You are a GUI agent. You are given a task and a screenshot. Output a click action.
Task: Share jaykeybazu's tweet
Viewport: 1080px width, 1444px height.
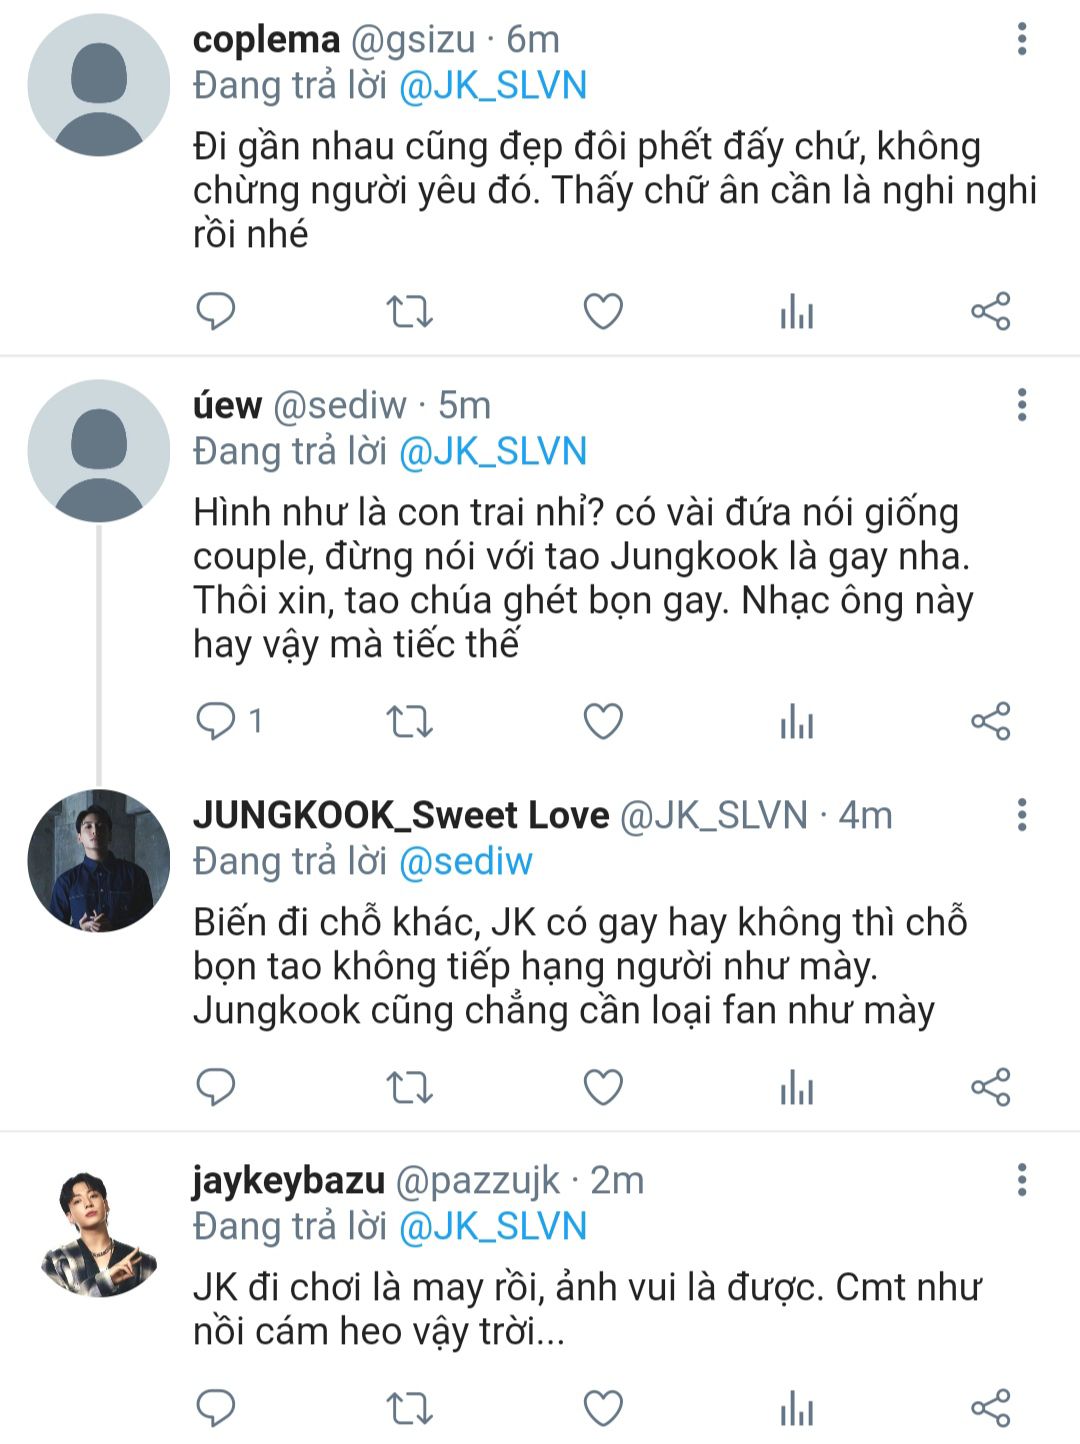point(991,1408)
